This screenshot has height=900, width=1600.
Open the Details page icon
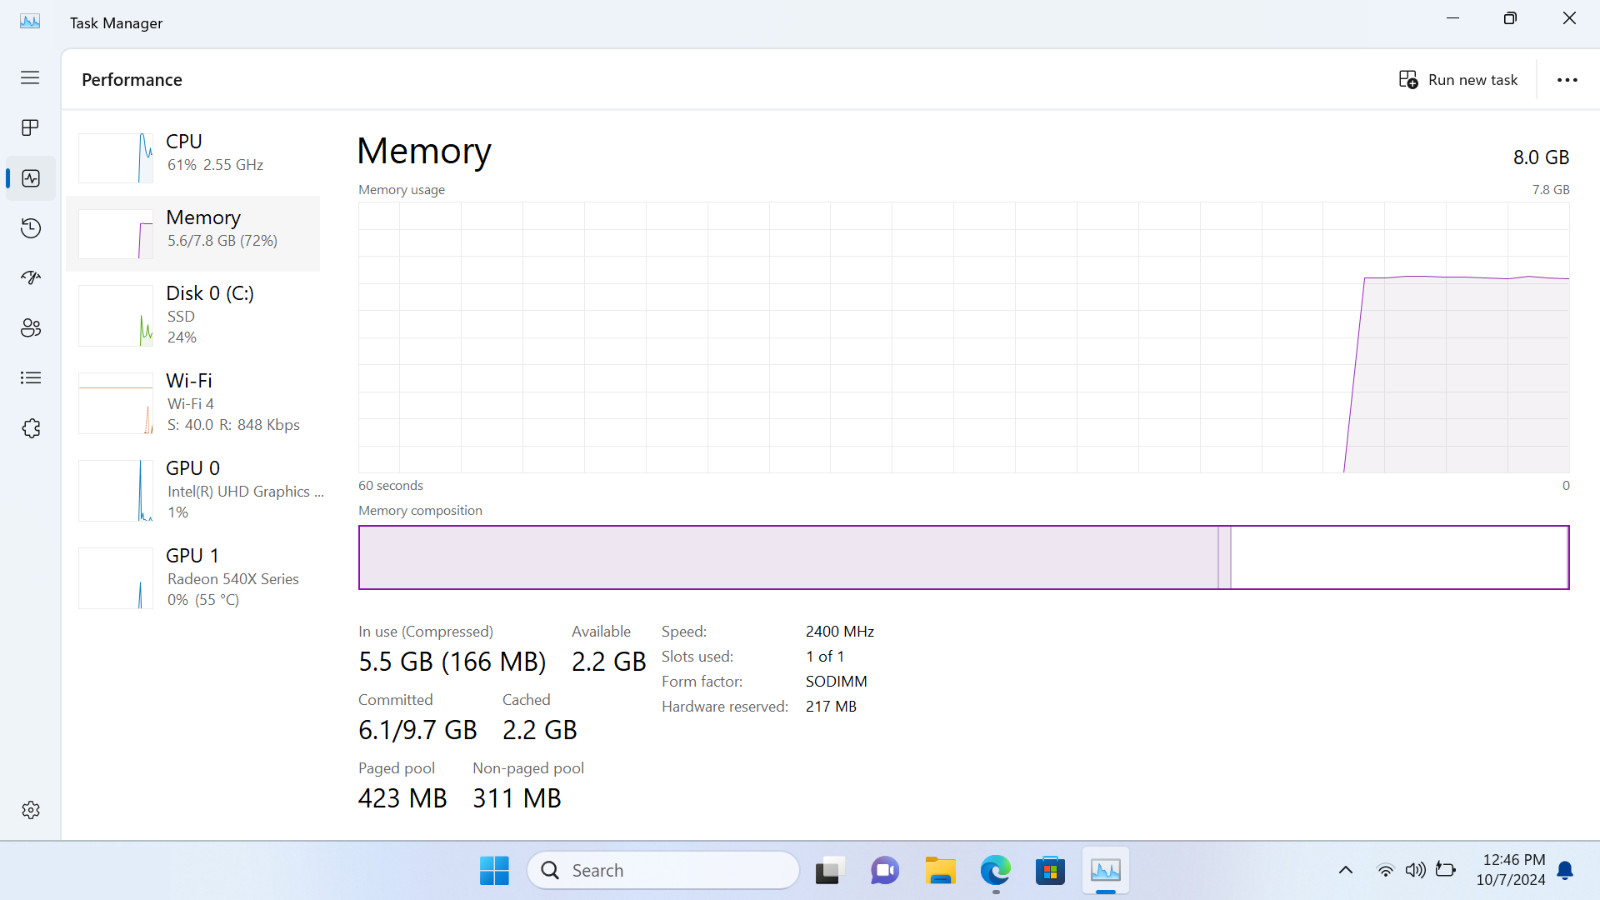click(31, 378)
